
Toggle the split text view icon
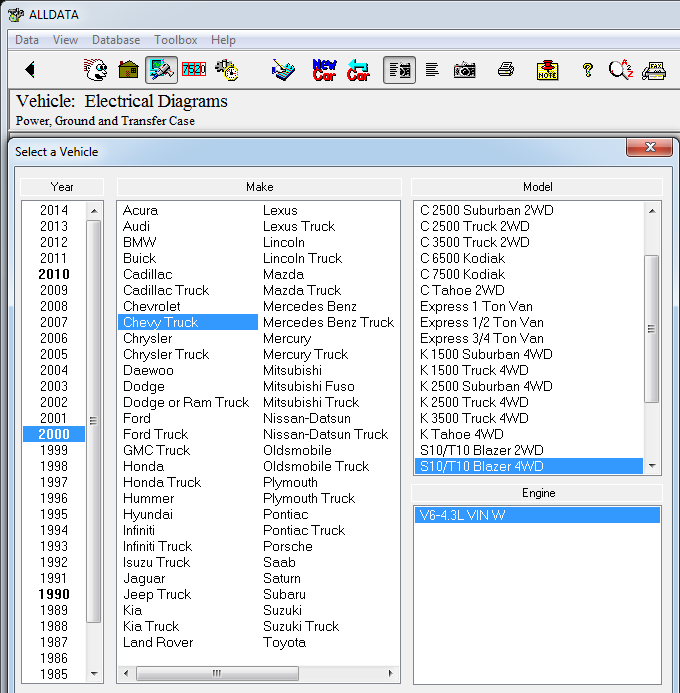click(x=399, y=70)
